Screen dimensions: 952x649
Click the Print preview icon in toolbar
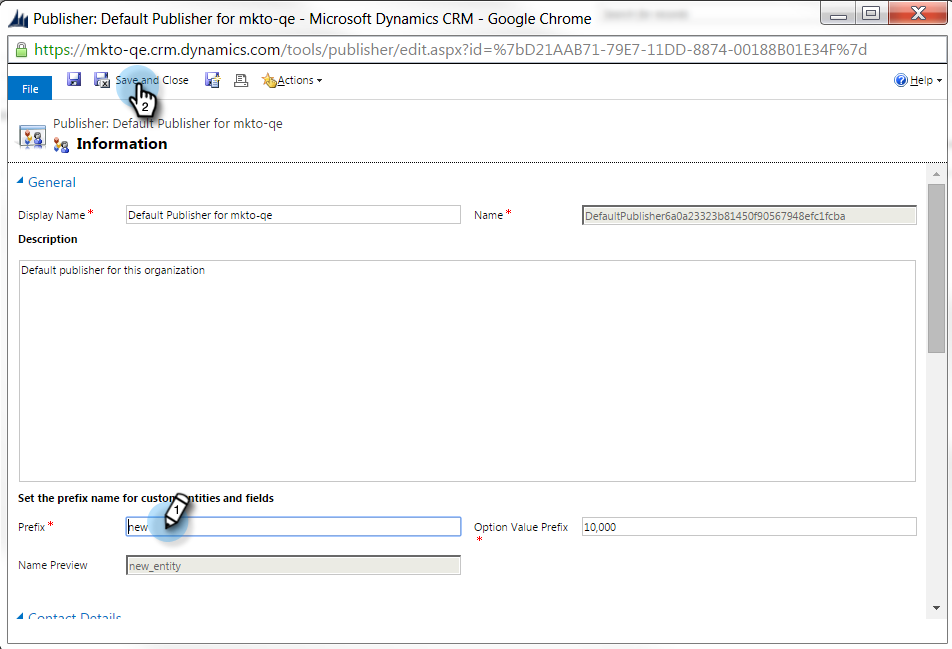pos(241,80)
